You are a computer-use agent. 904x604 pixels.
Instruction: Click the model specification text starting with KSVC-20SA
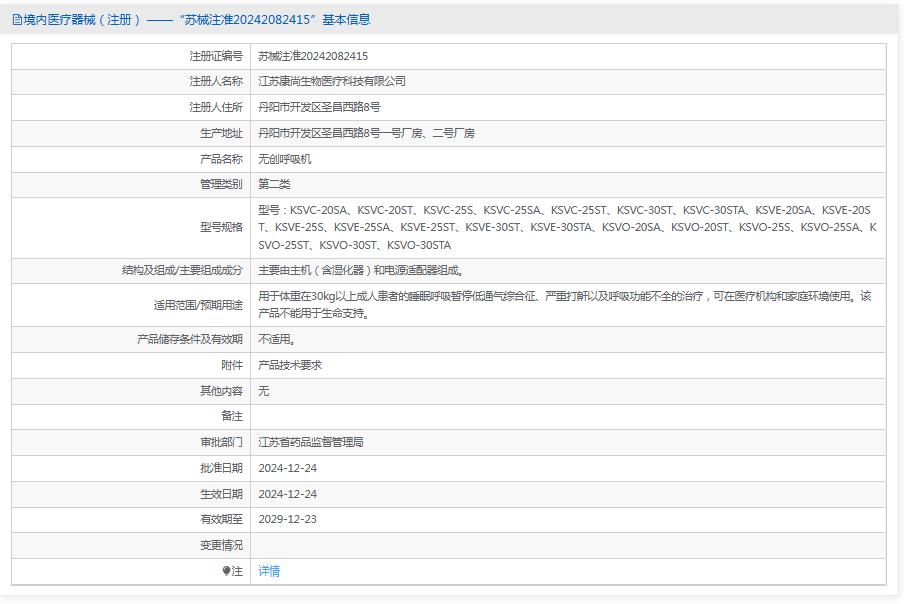[x=566, y=227]
